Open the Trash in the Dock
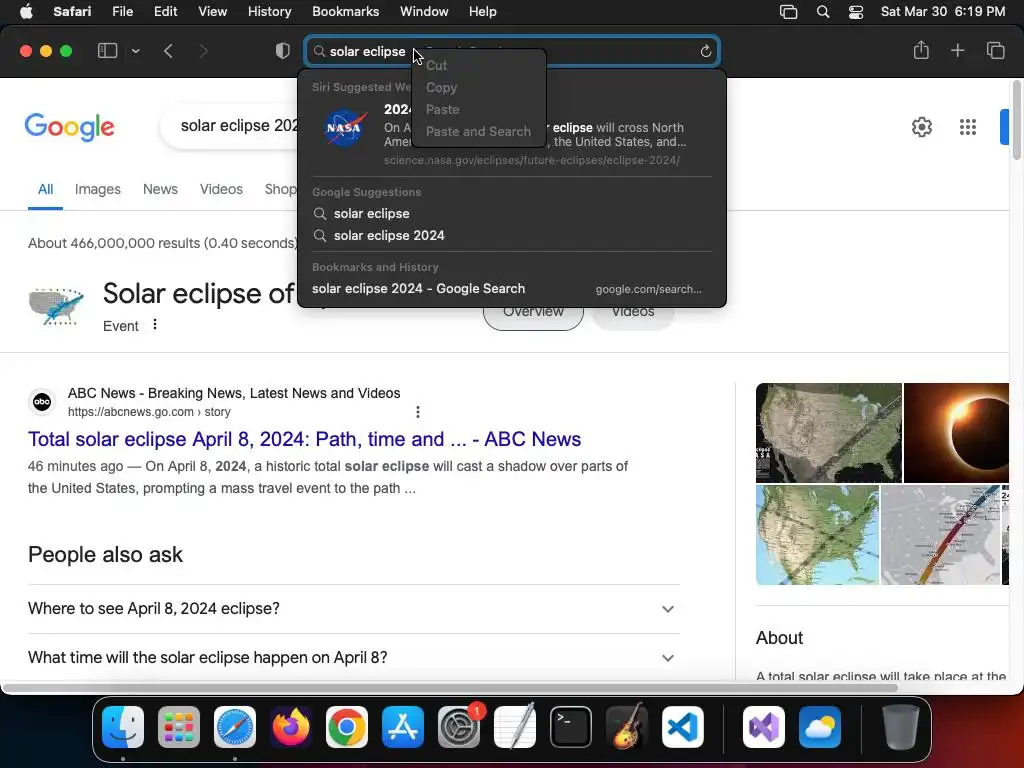Screen dimensions: 1024x768 coord(901,727)
